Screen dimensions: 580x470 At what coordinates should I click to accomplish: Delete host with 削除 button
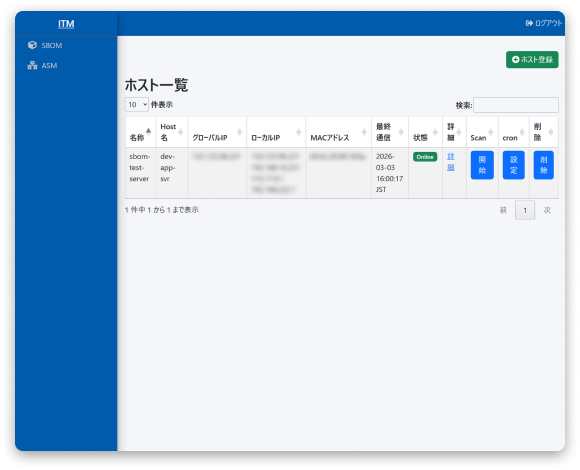543,165
